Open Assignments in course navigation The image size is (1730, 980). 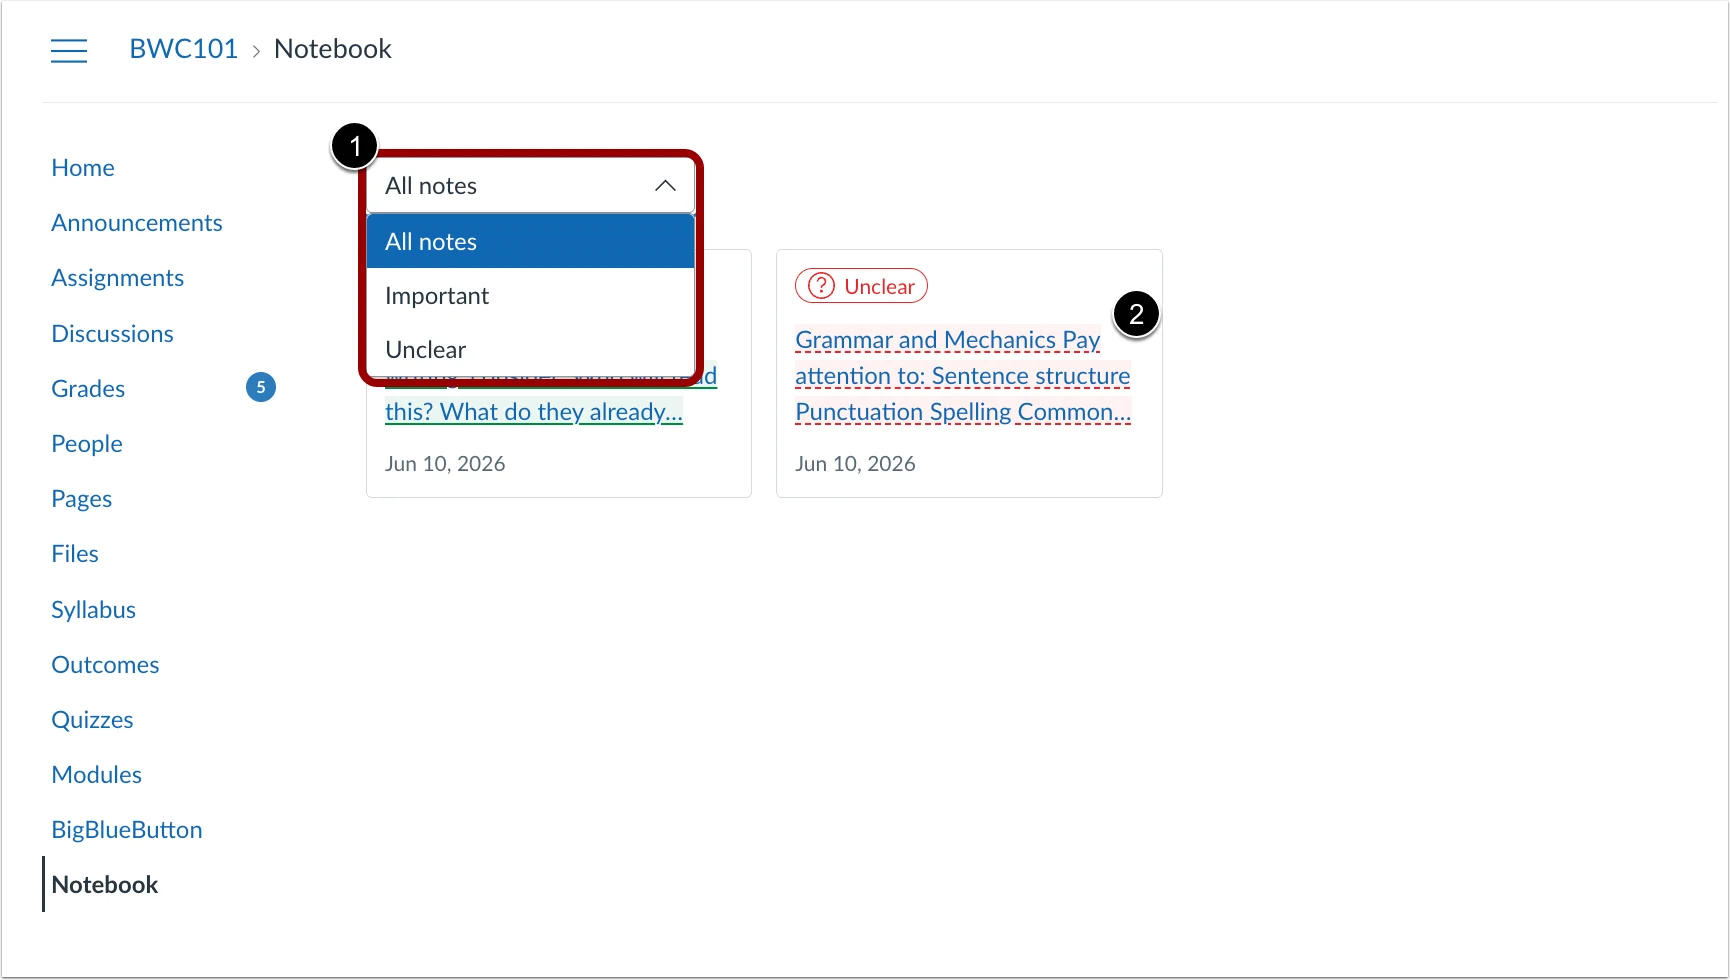coord(118,278)
